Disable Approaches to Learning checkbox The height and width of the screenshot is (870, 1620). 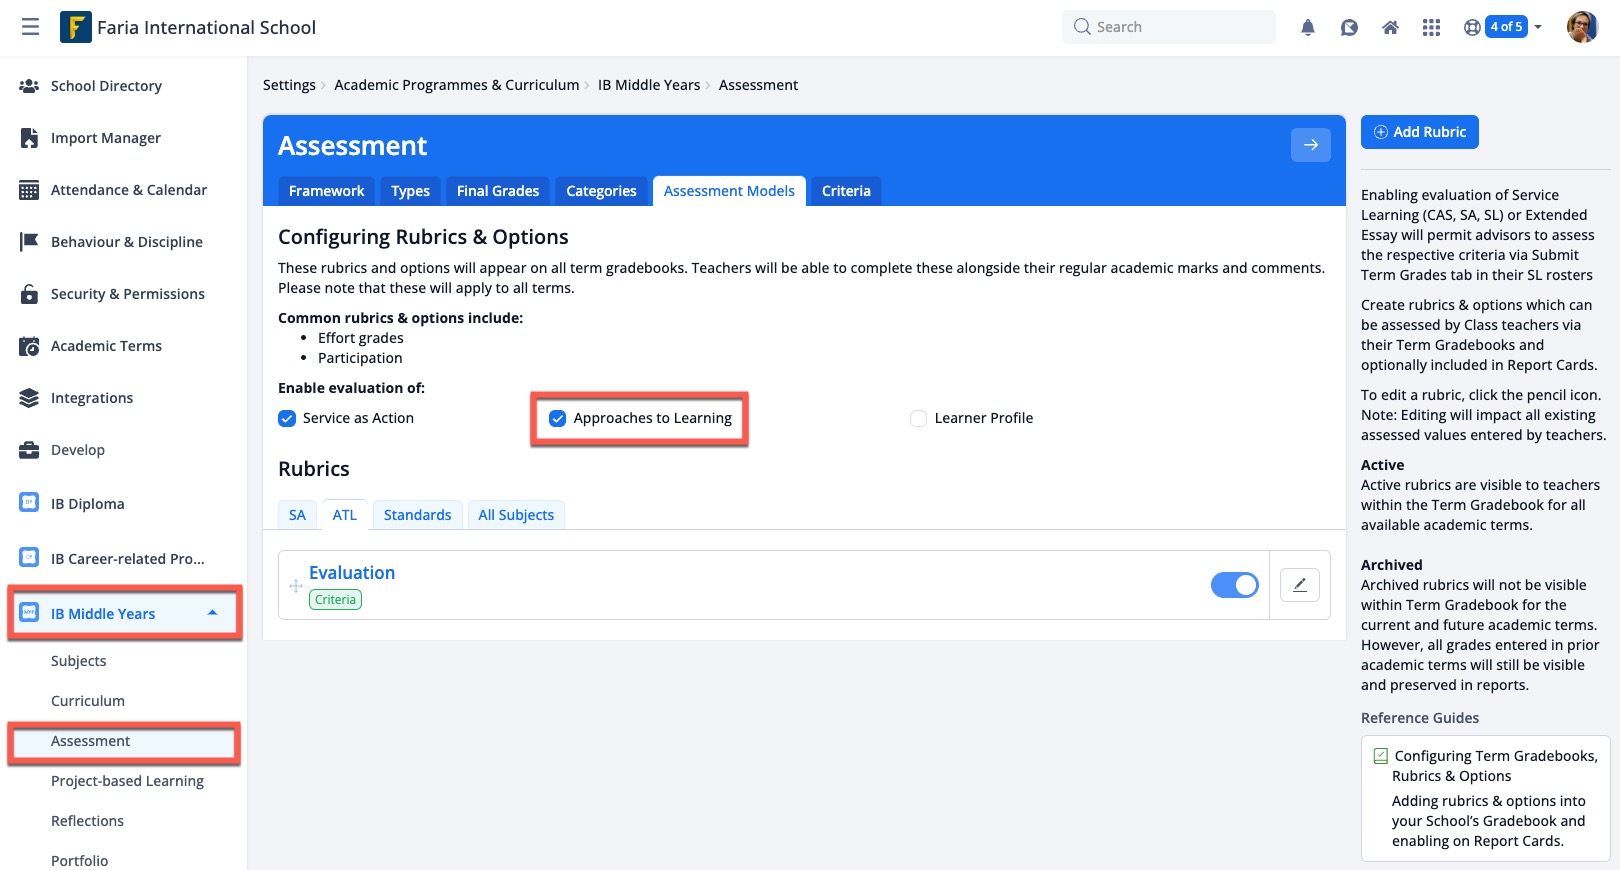coord(558,418)
